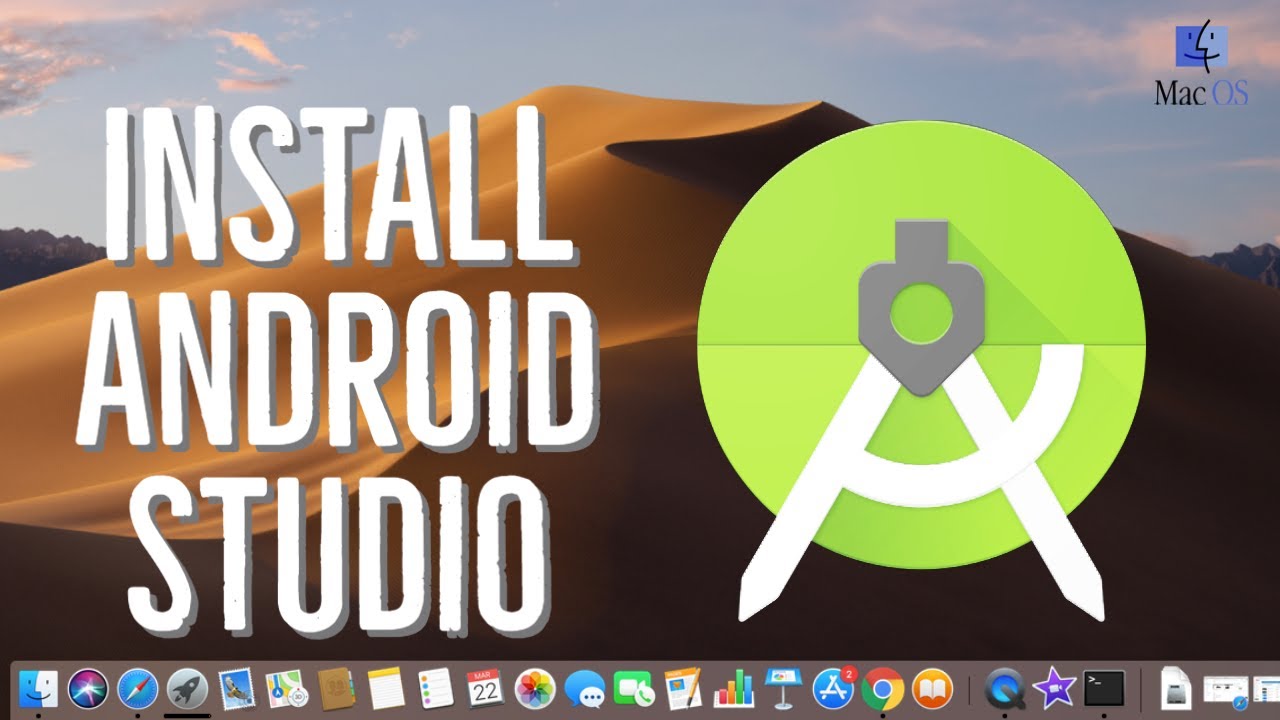Open Numbers bar chart app
This screenshot has height=720, width=1280.
pos(733,688)
